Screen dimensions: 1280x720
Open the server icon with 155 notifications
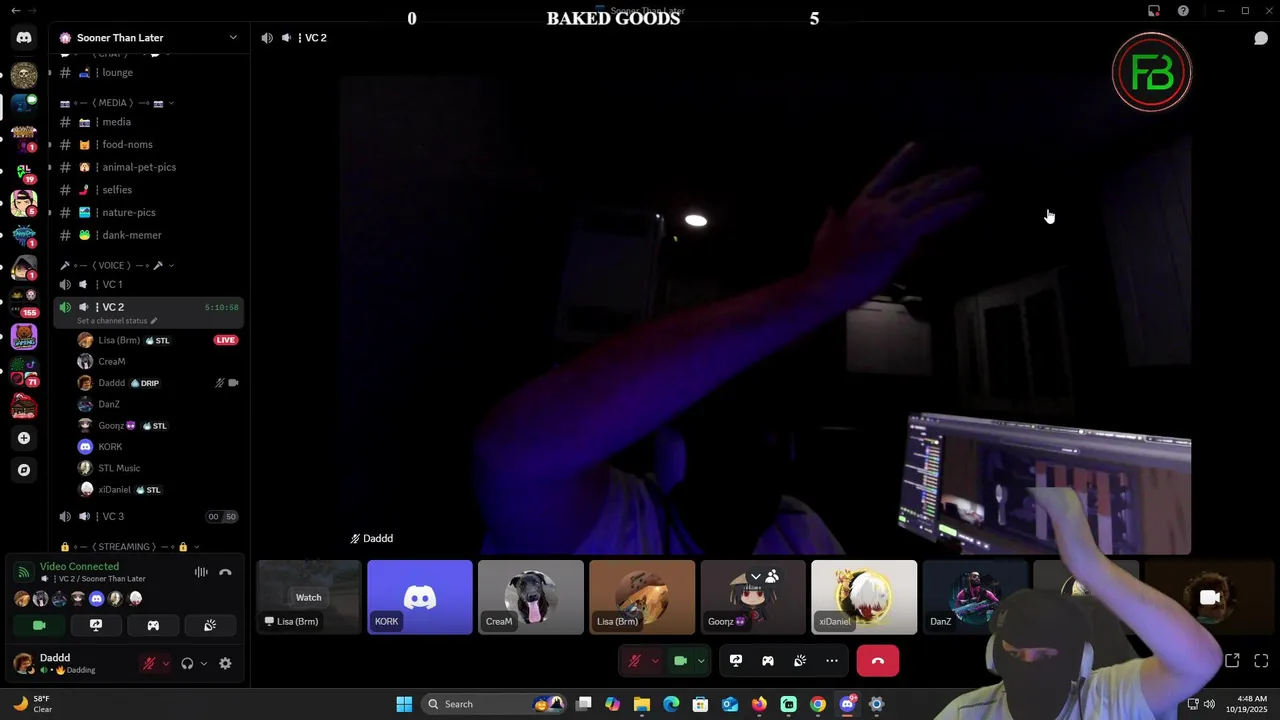tap(24, 301)
